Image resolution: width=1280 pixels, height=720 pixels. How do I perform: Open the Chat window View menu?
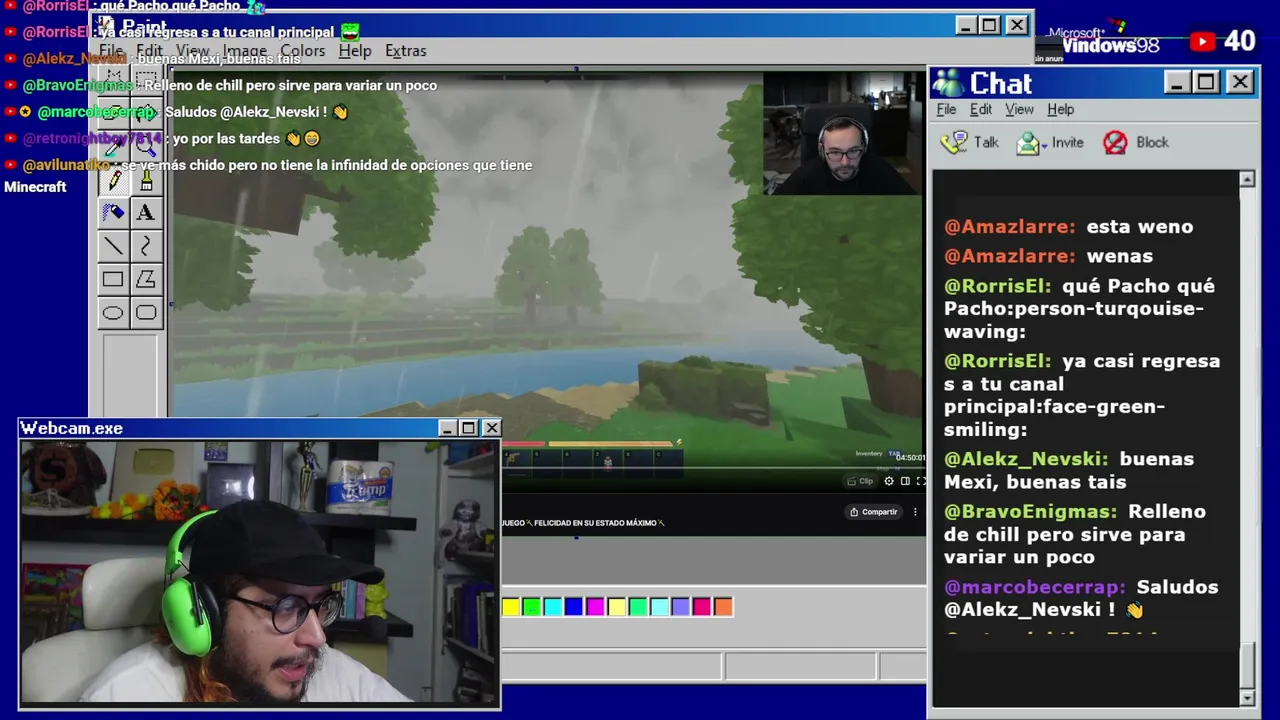[1019, 110]
